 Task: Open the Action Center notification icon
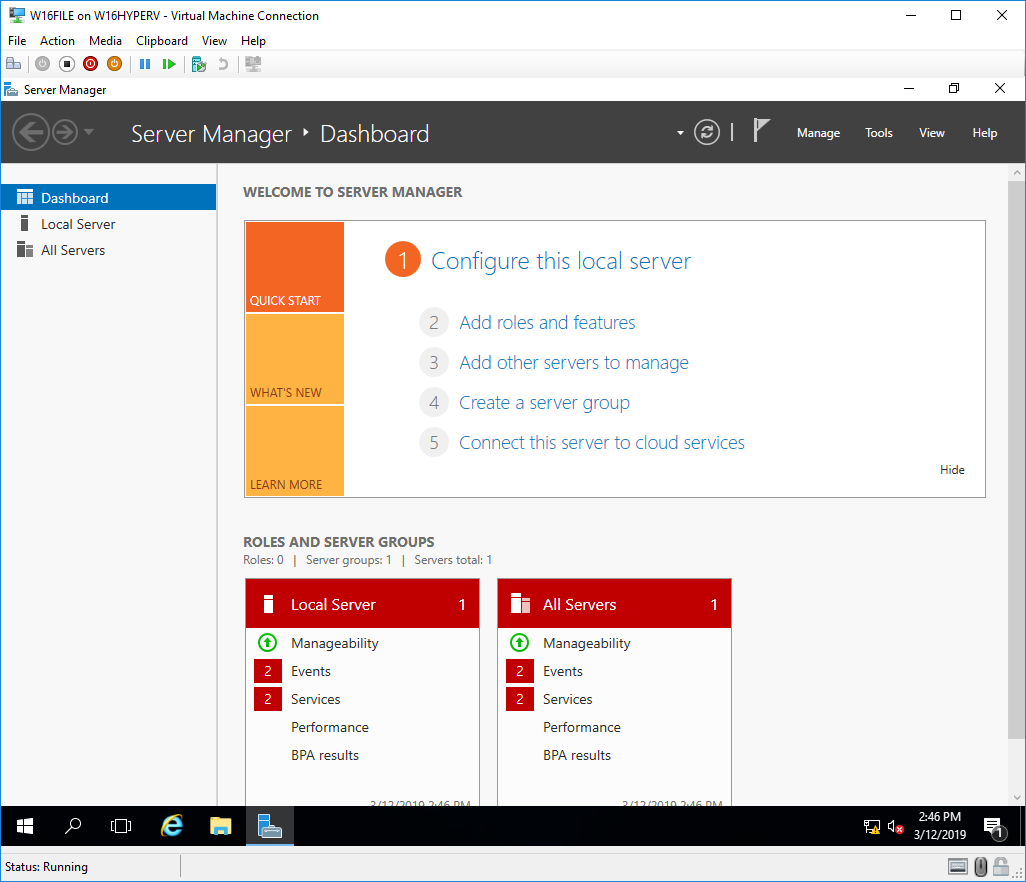[994, 828]
